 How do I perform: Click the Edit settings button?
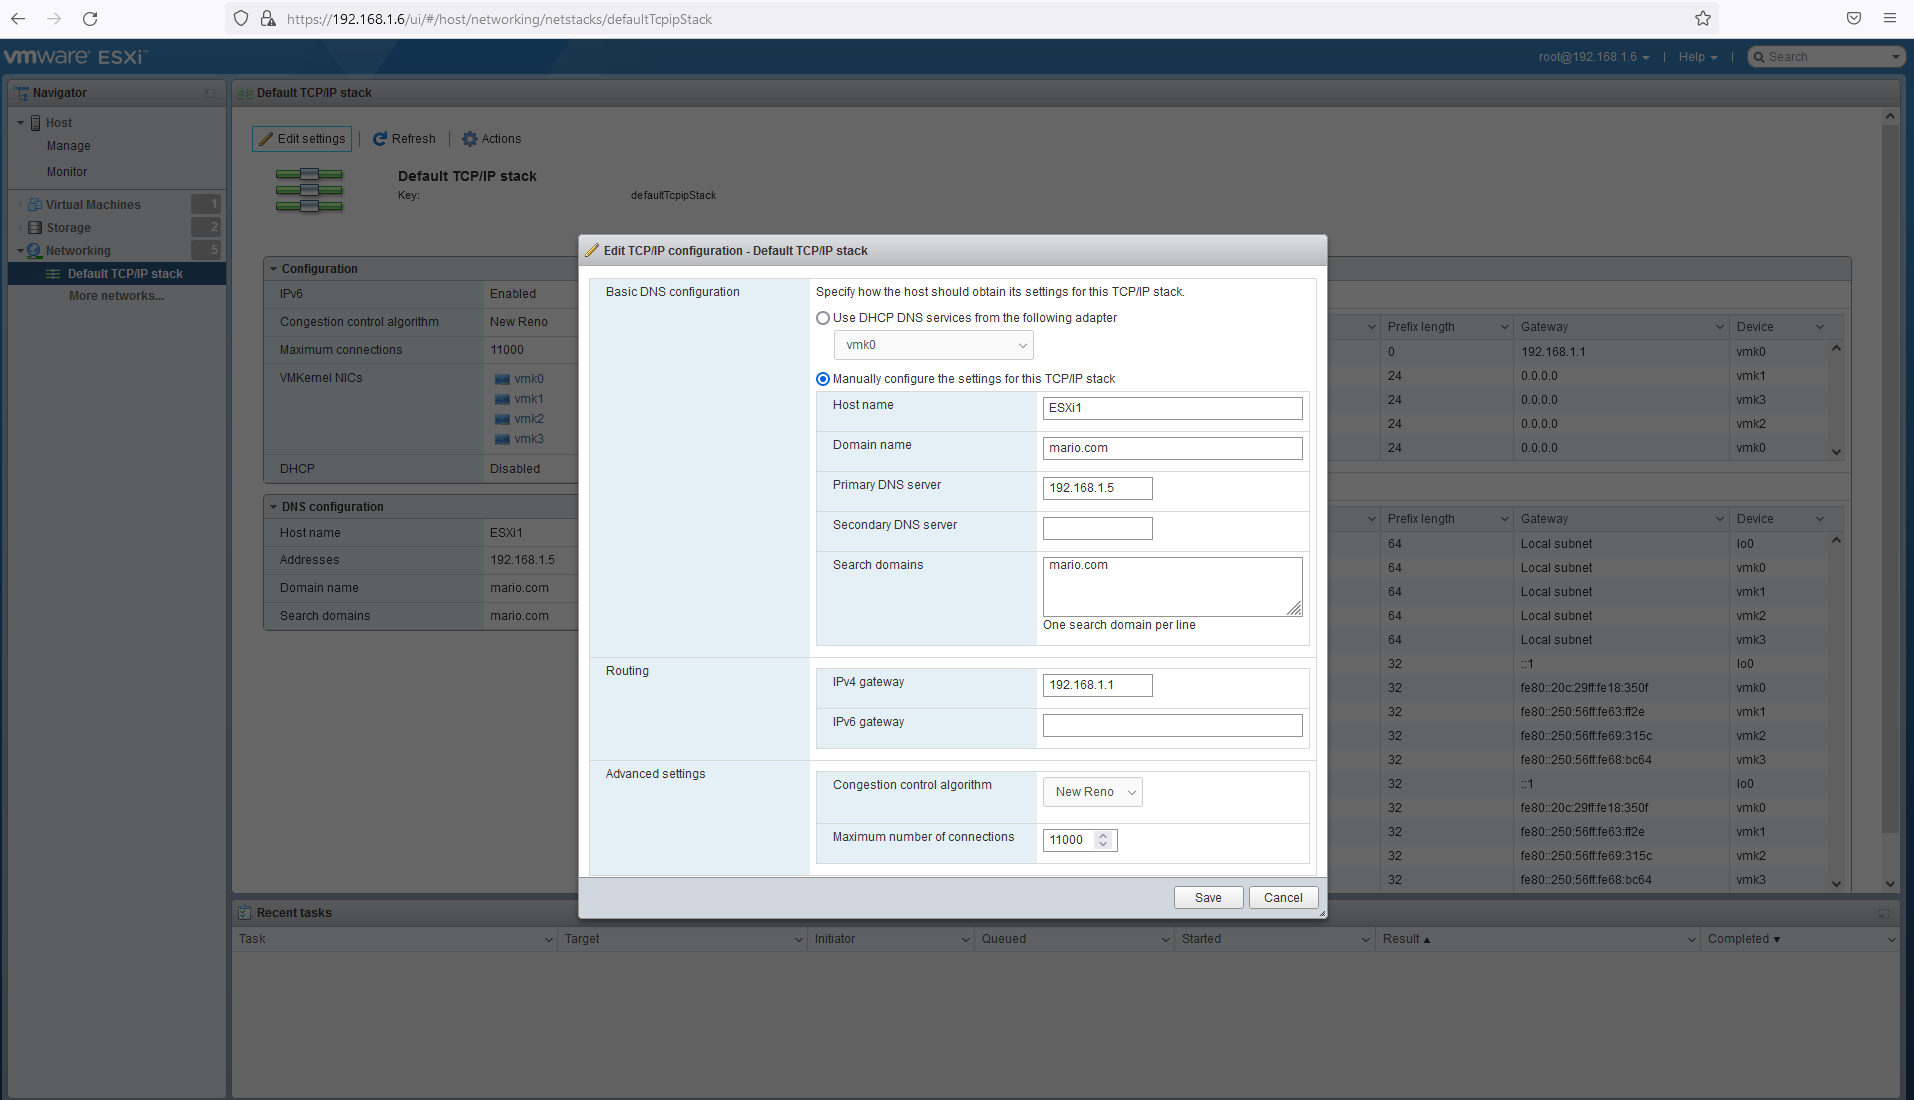pyautogui.click(x=302, y=139)
